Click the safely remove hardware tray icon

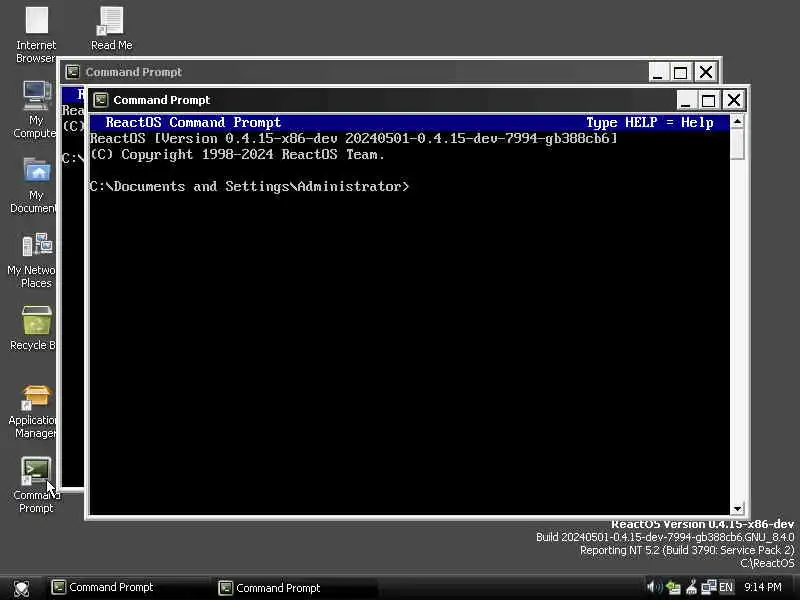[673, 588]
